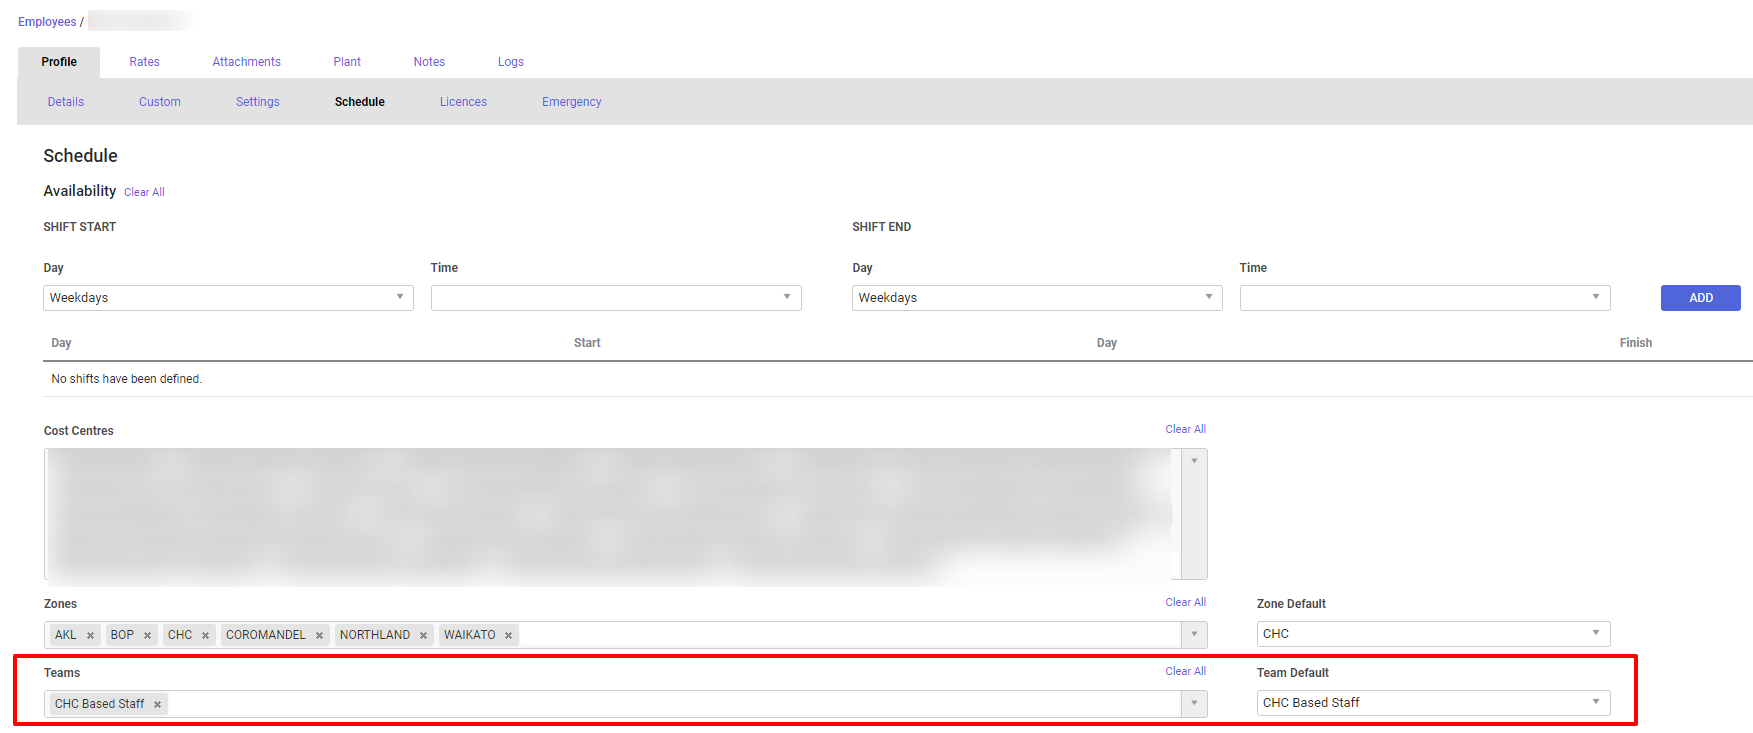
Task: Select the Schedule sub-tab
Action: pos(360,102)
